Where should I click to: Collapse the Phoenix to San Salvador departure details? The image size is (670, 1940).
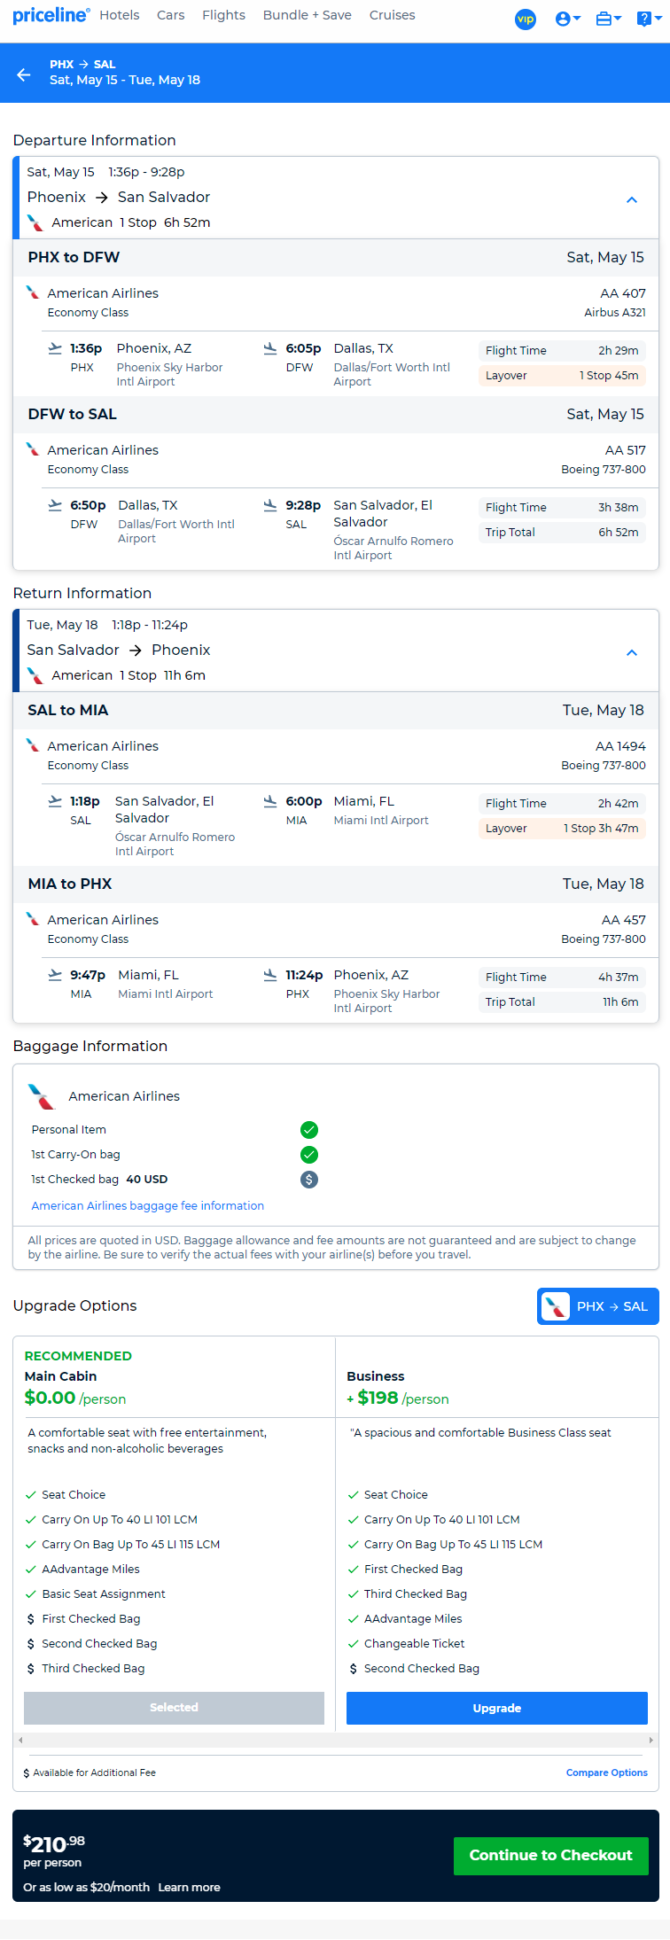[632, 200]
